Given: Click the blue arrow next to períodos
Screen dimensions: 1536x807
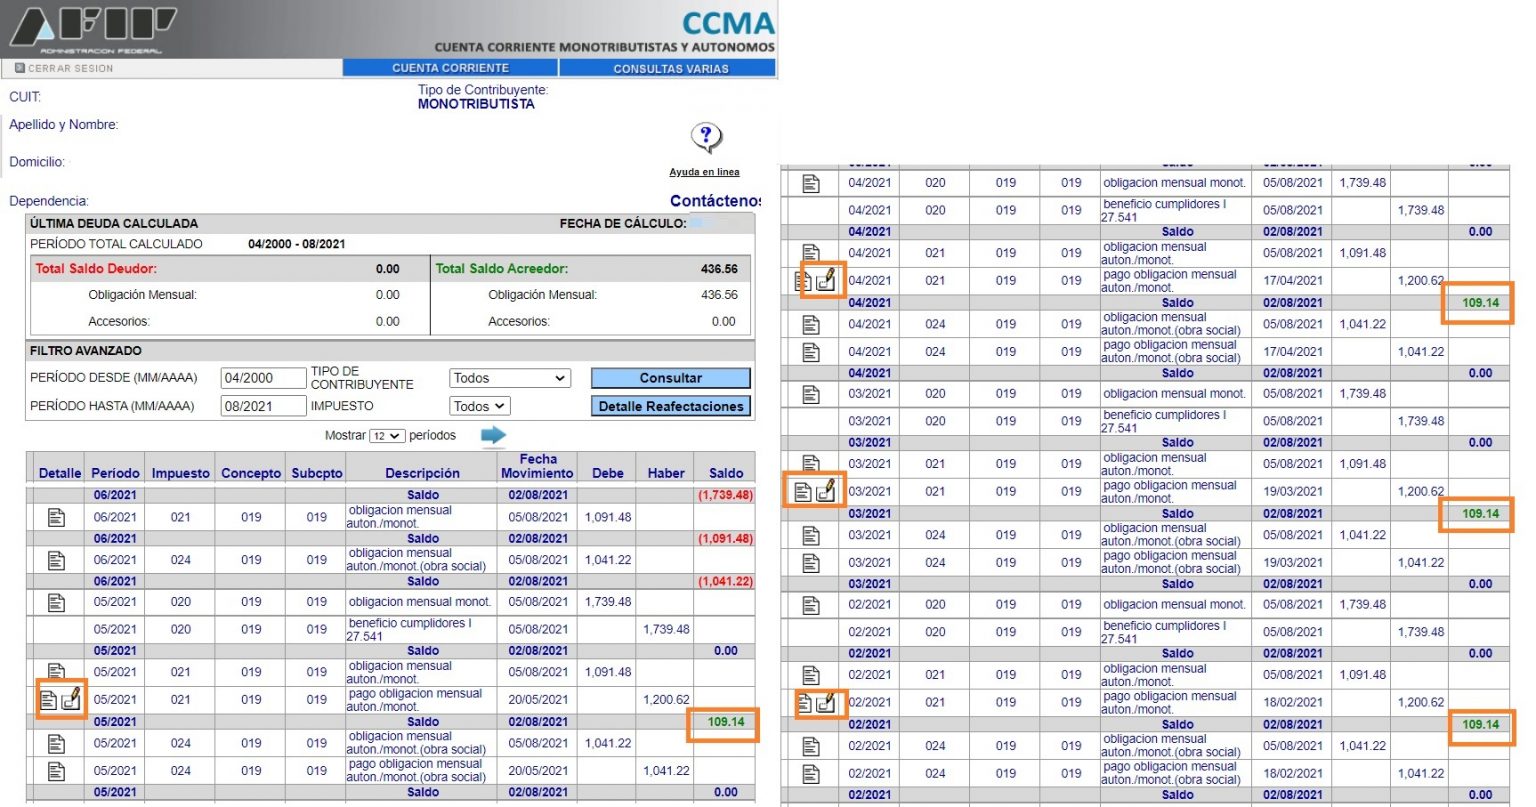Looking at the screenshot, I should coord(494,435).
